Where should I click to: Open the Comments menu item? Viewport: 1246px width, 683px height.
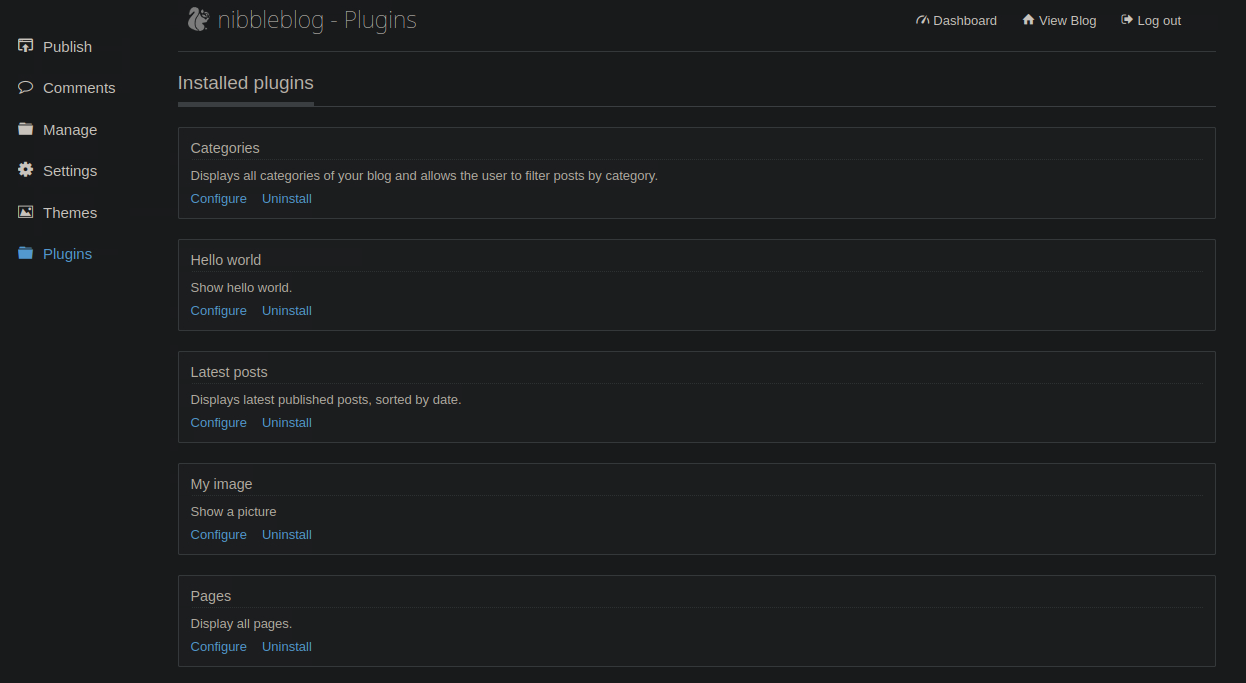tap(79, 88)
